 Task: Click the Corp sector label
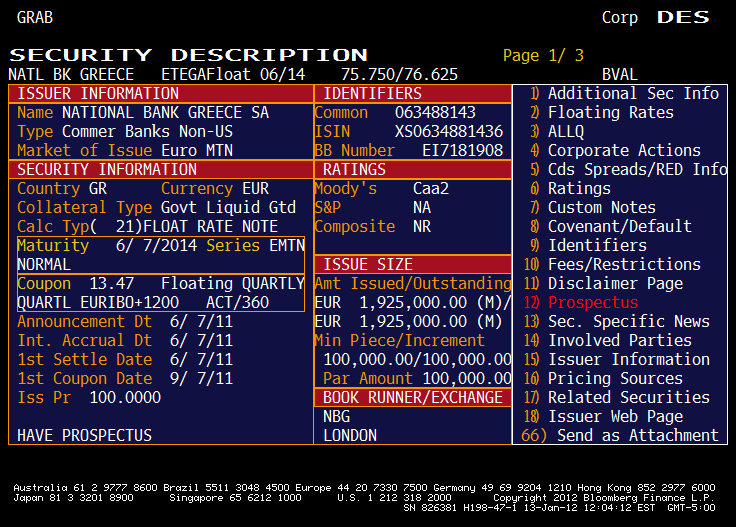pyautogui.click(x=620, y=18)
